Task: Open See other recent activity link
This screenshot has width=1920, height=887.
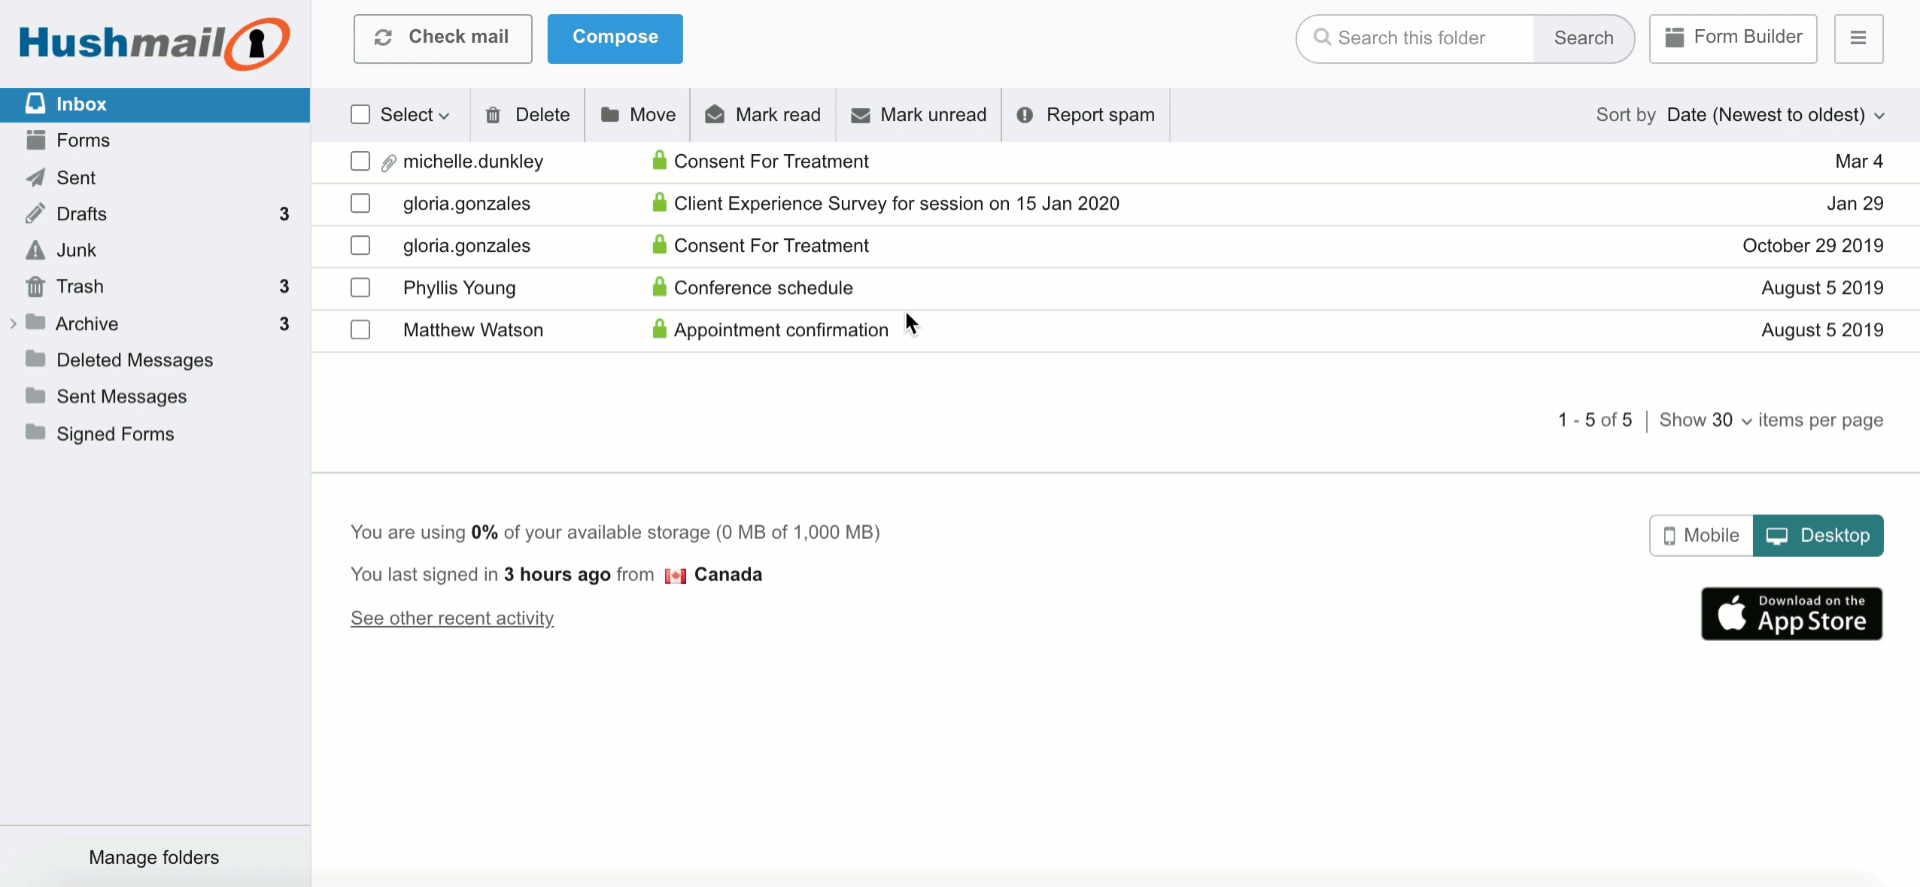Action: [x=452, y=618]
